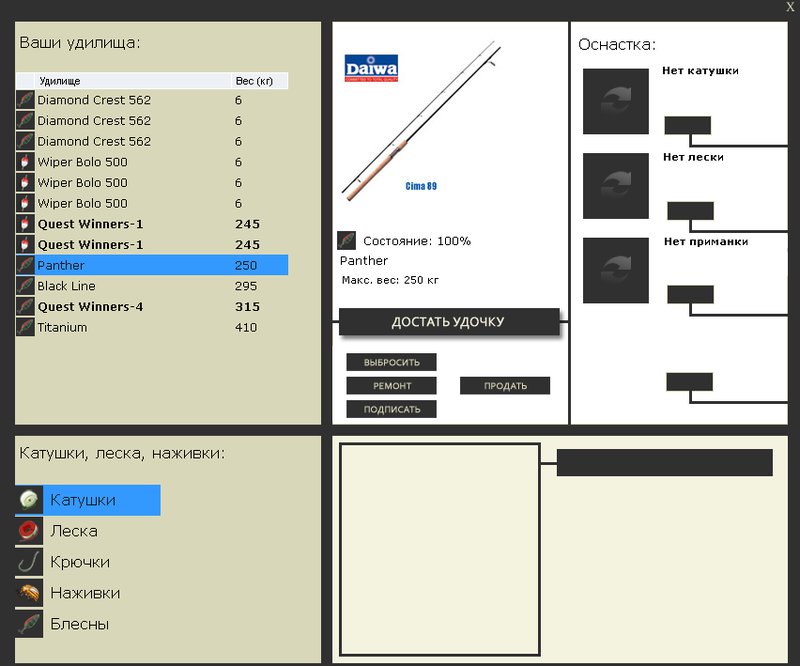Click the Состояние: 100% text

(x=417, y=241)
